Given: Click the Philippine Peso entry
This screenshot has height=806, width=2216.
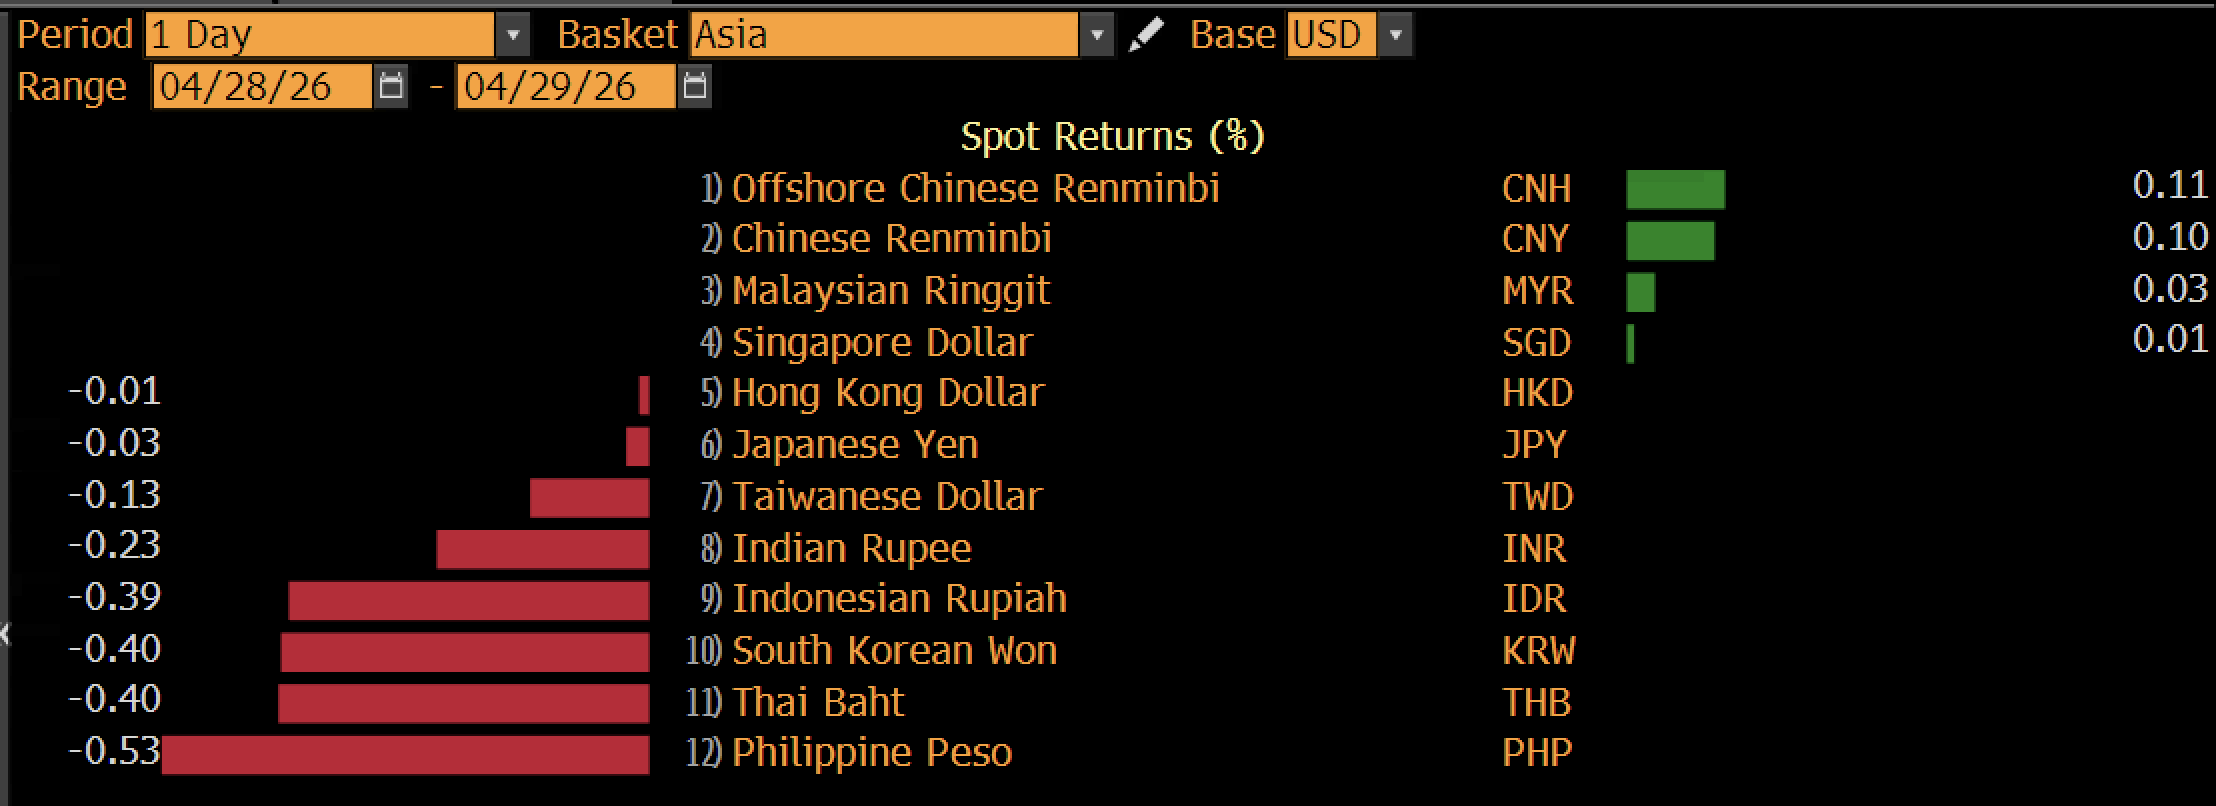Looking at the screenshot, I should pyautogui.click(x=871, y=753).
